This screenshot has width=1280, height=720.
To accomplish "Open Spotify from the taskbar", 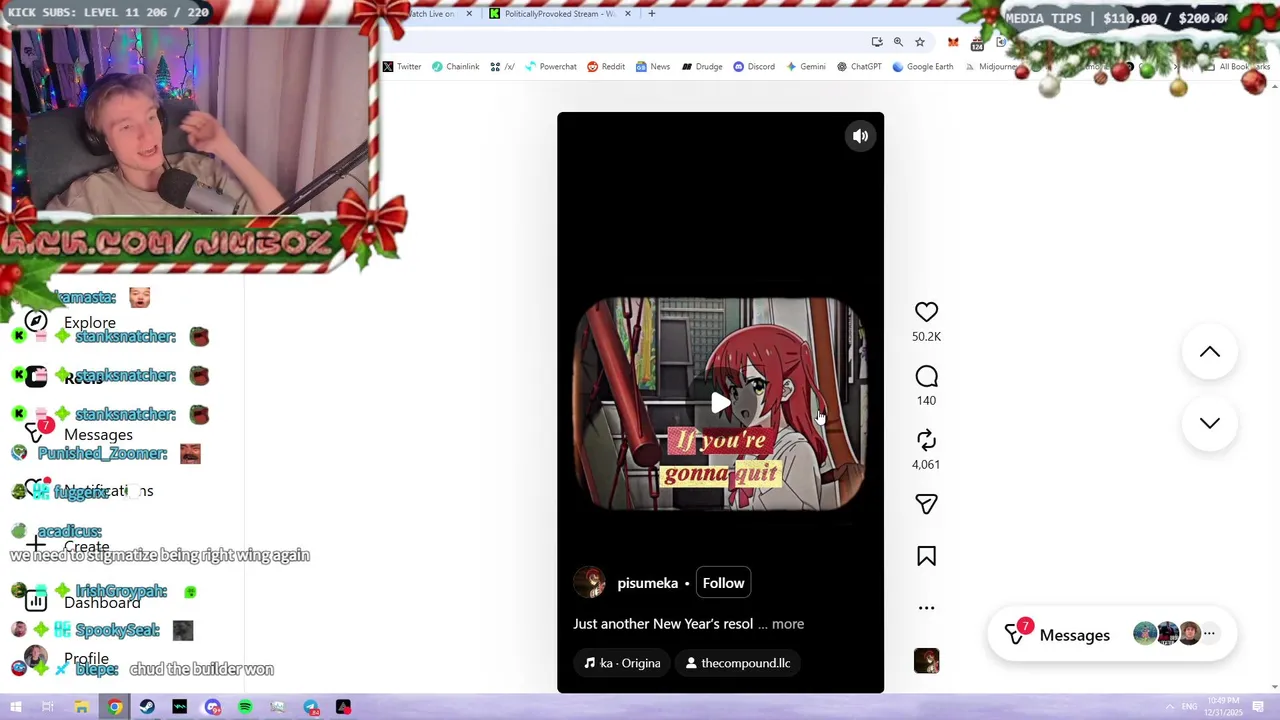I will click(x=245, y=707).
